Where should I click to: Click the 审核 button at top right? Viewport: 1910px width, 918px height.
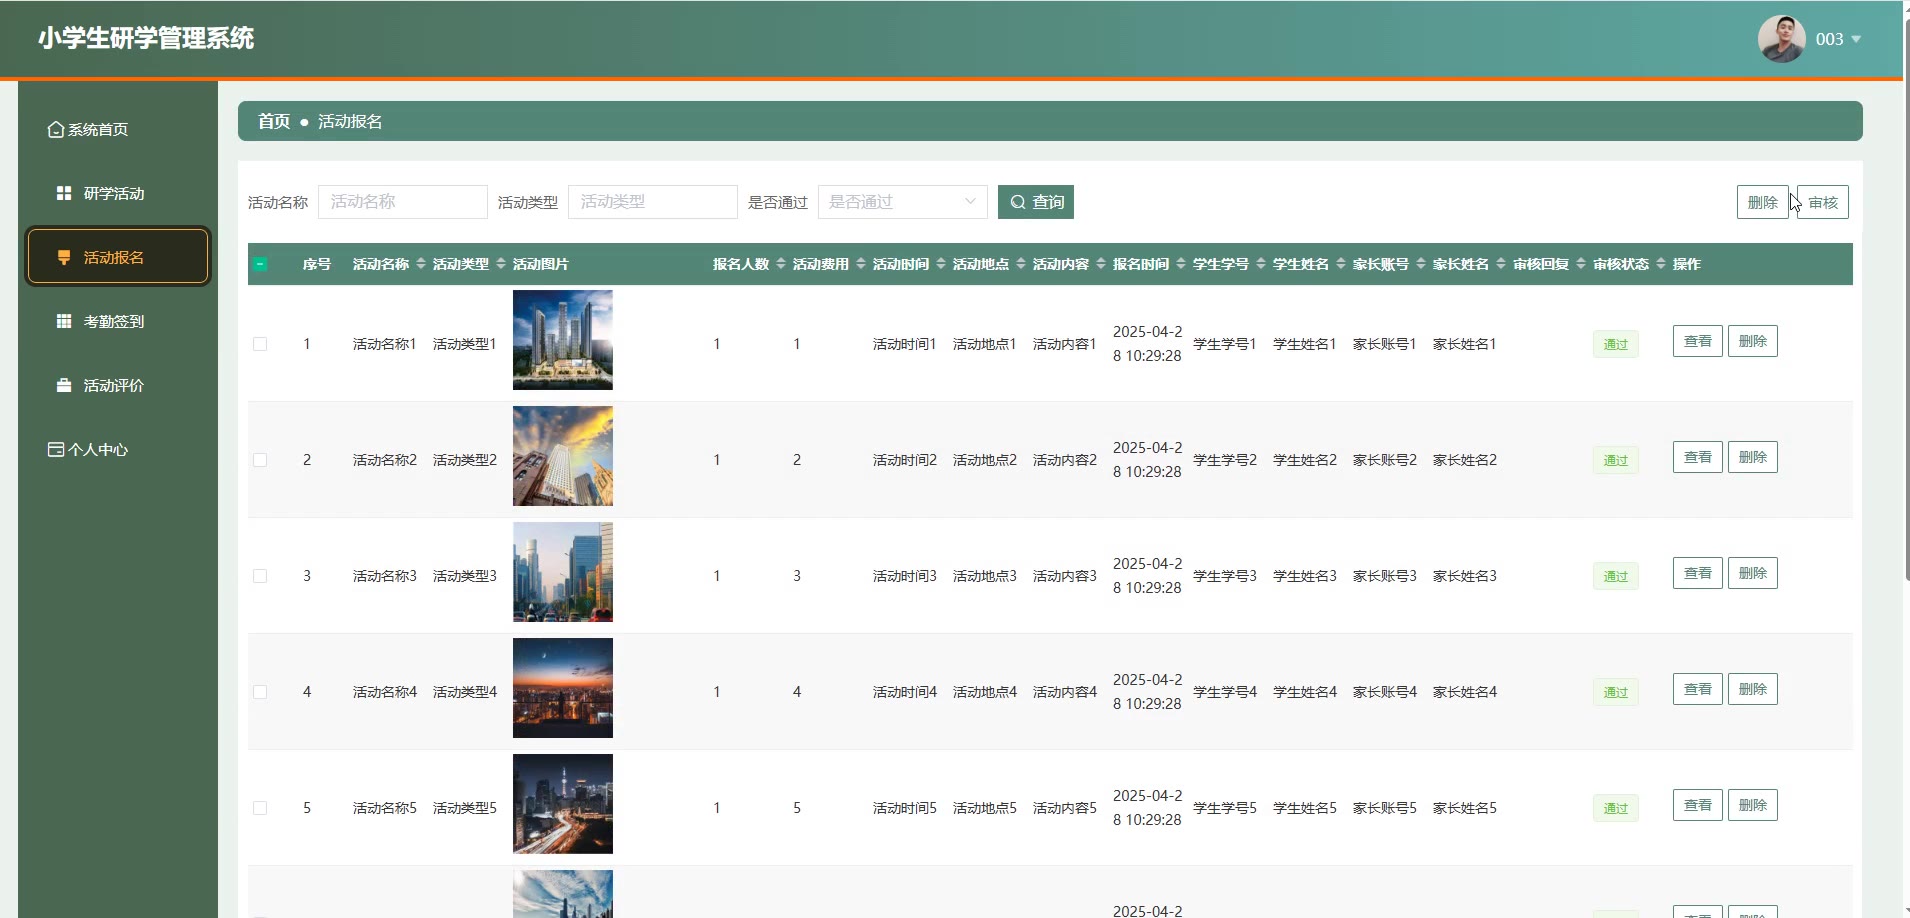point(1823,202)
